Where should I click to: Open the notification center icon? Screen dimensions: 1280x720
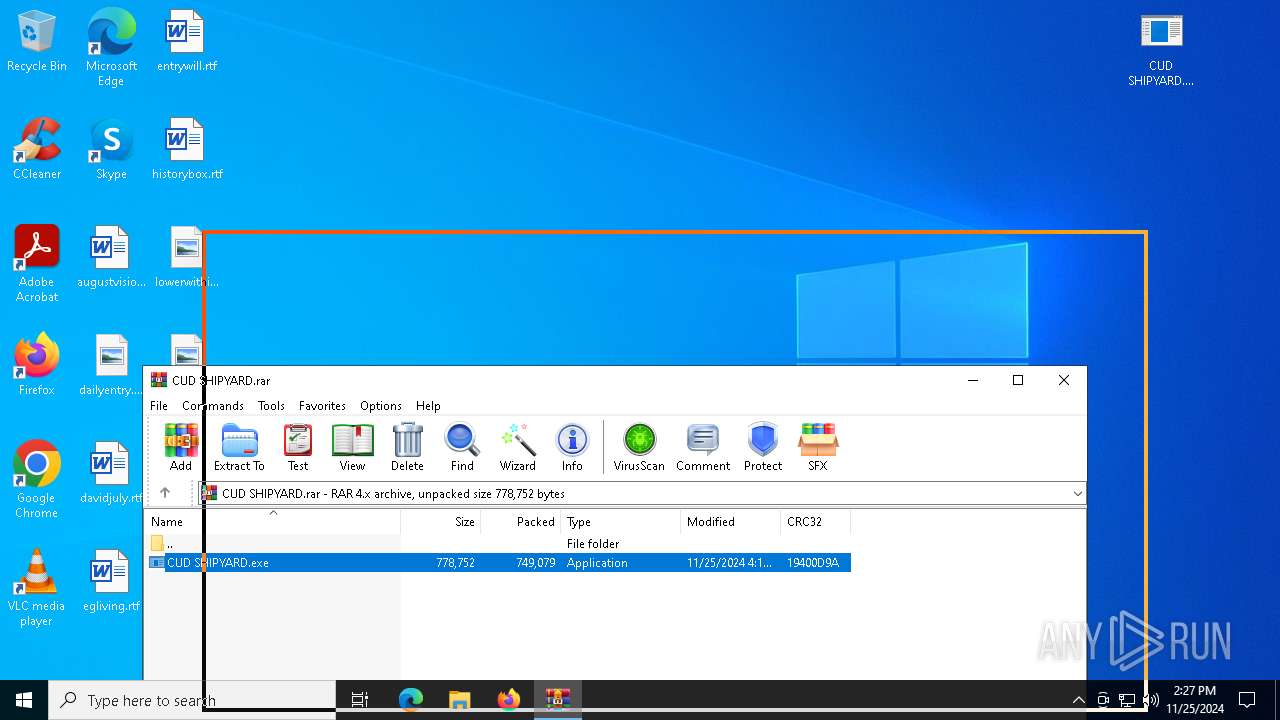pyautogui.click(x=1247, y=700)
